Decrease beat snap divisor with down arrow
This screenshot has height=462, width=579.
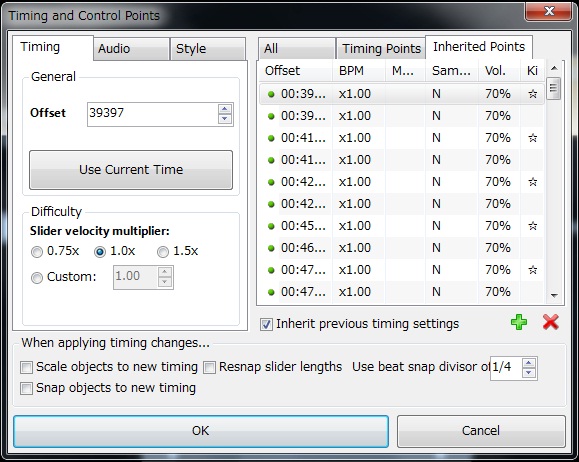(528, 372)
